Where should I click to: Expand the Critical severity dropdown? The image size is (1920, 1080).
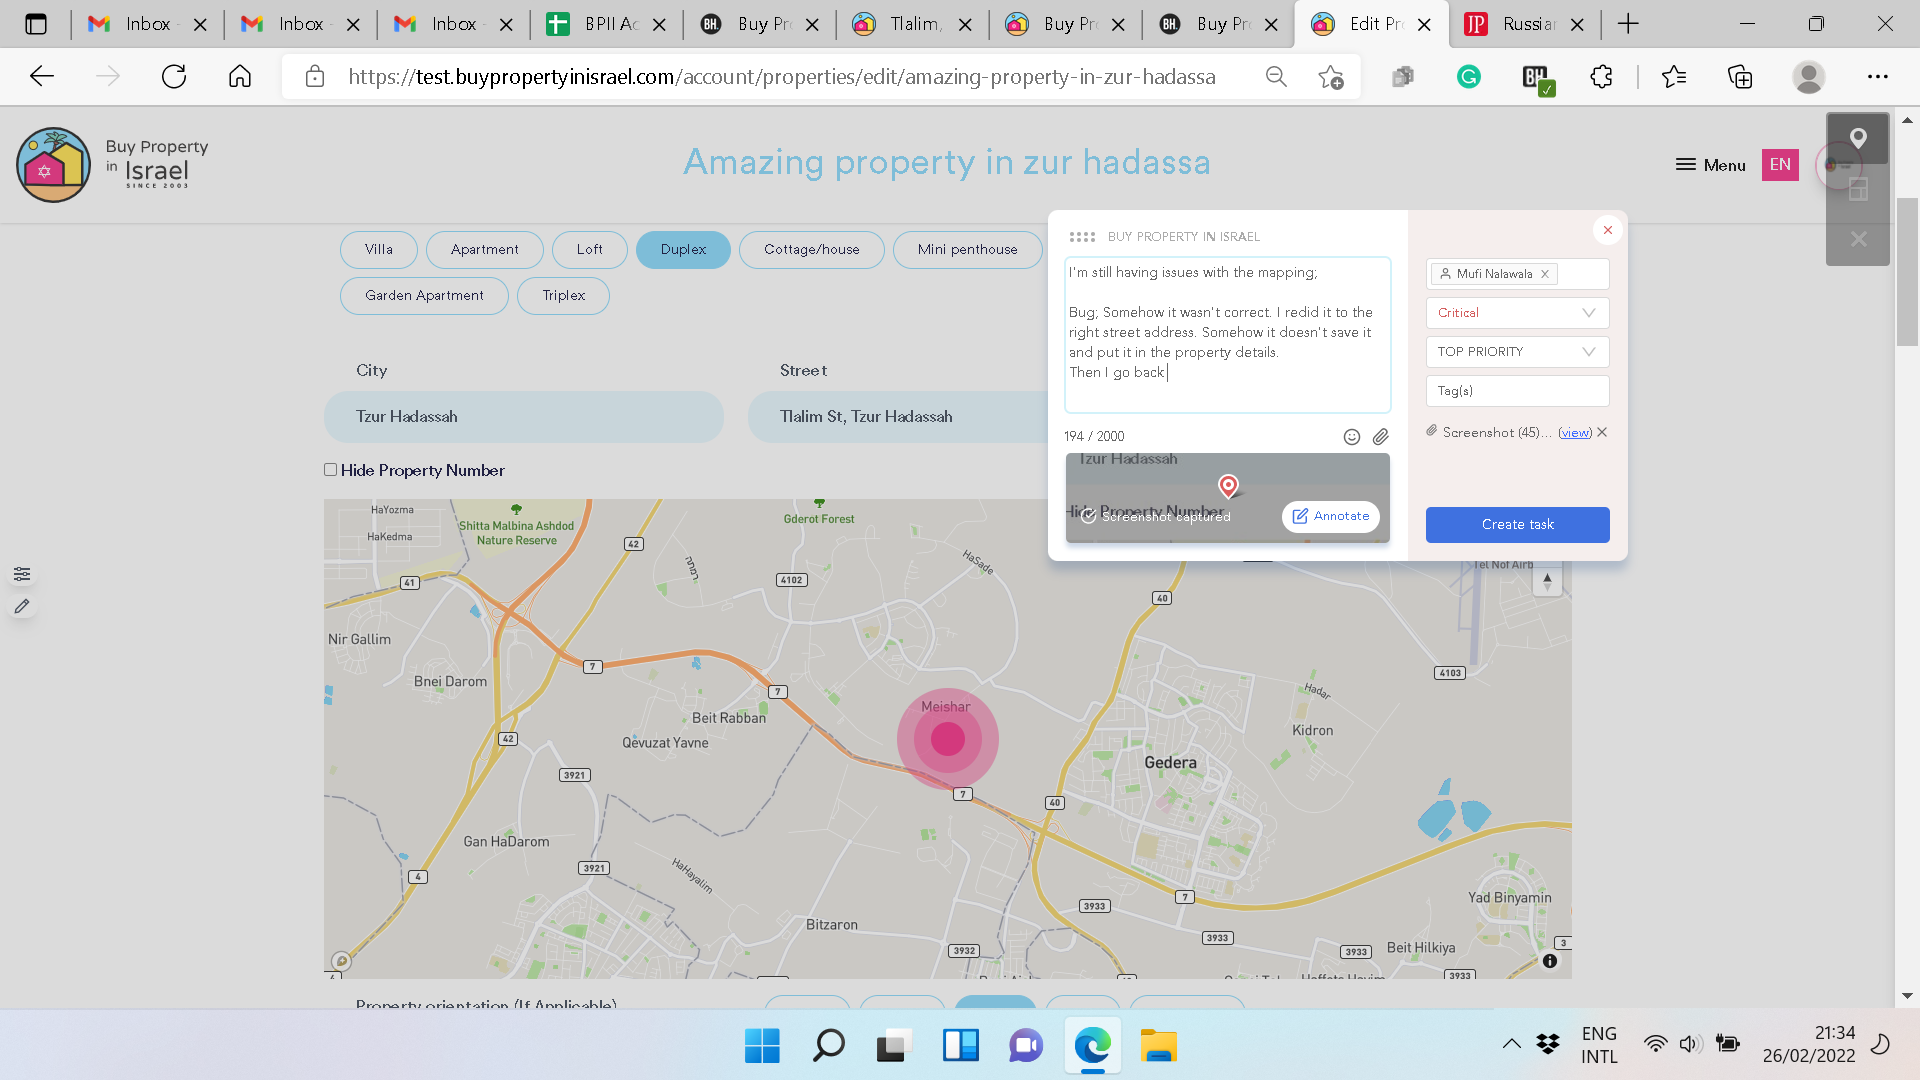[1516, 313]
